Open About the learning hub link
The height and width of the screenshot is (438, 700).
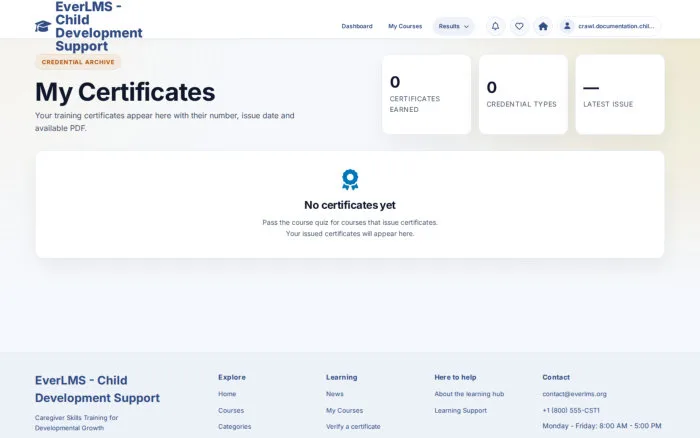coord(469,394)
